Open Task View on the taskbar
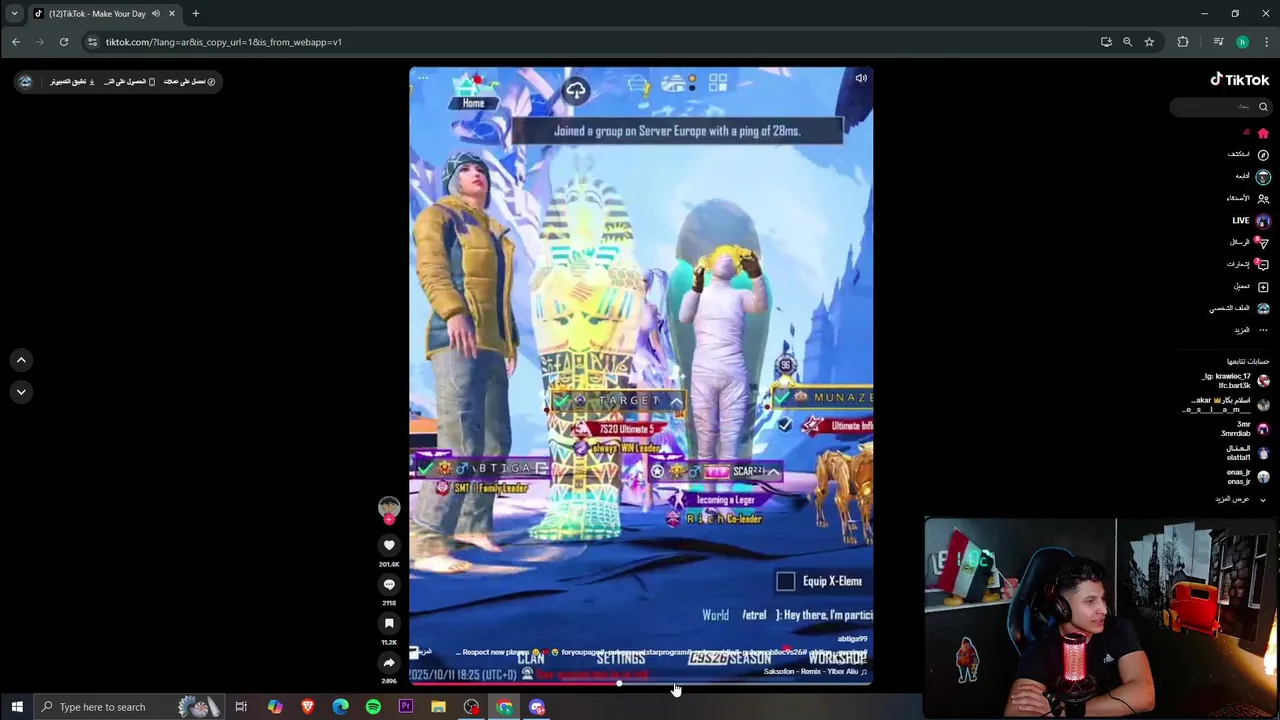The image size is (1280, 720). pos(241,707)
